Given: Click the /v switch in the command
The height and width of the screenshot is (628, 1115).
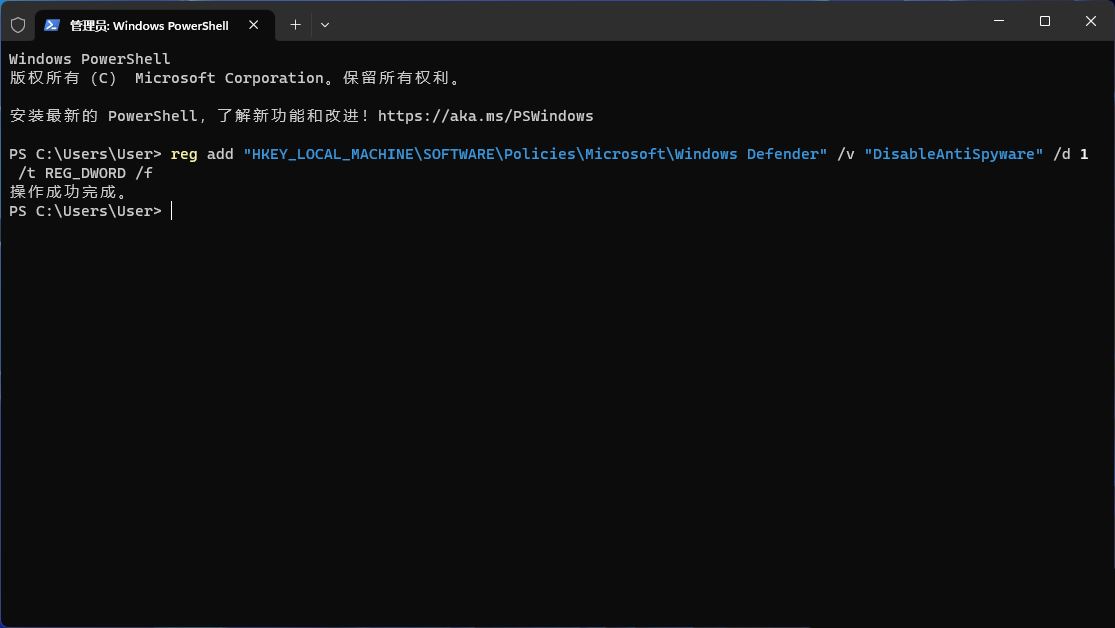Looking at the screenshot, I should click(845, 154).
